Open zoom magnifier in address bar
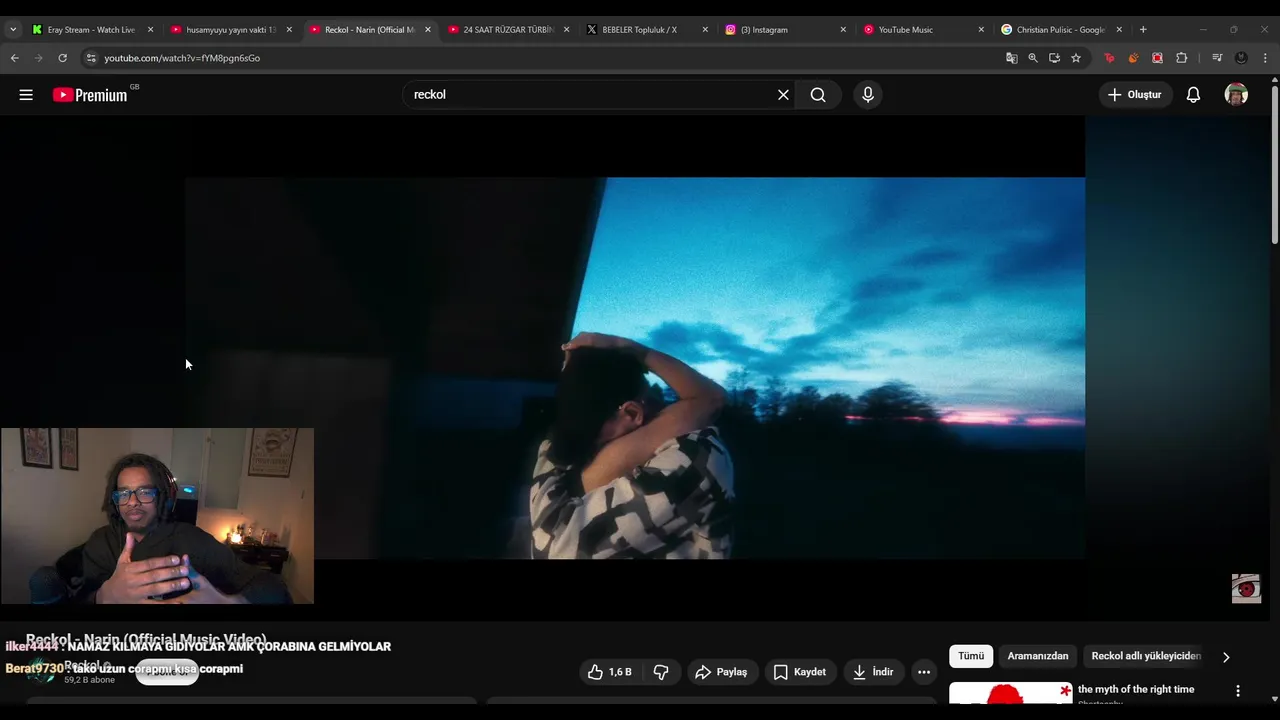This screenshot has width=1280, height=720. pyautogui.click(x=1033, y=58)
